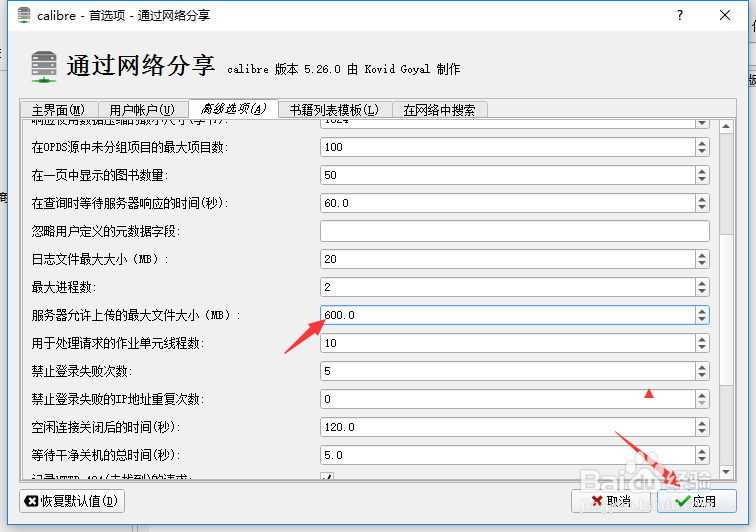Decrease IP地址重复次数 value
The height and width of the screenshot is (532, 756).
tap(702, 403)
